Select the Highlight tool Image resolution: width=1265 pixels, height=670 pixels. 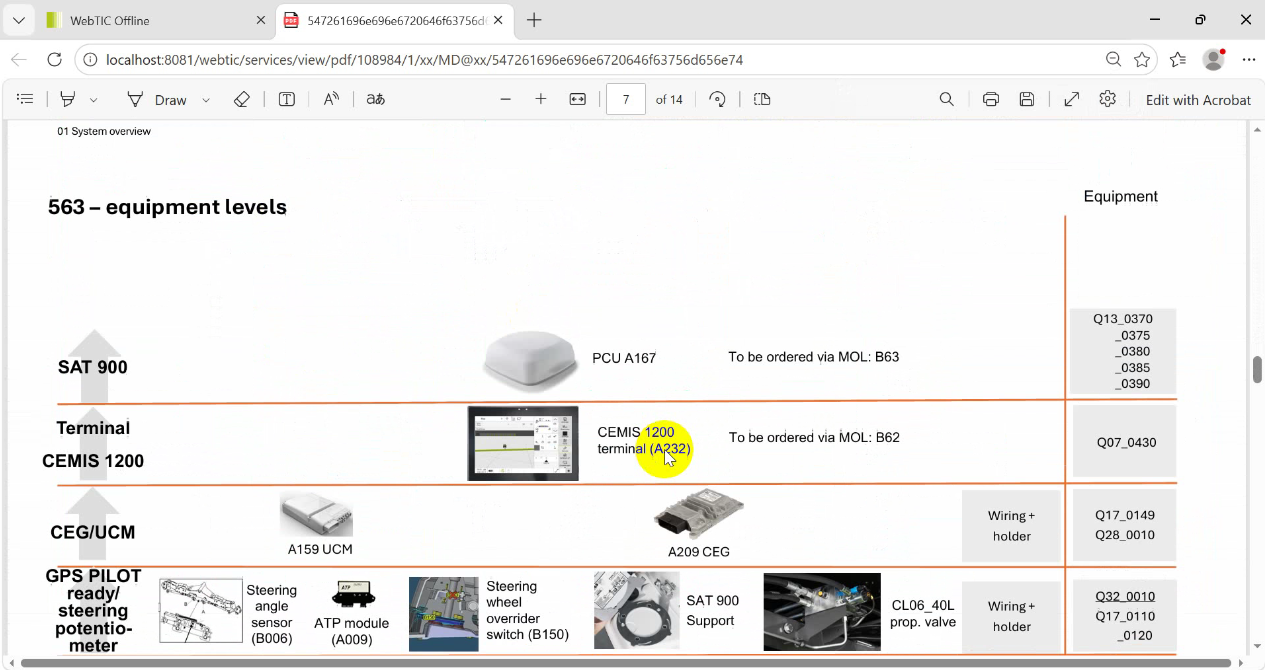coord(68,99)
